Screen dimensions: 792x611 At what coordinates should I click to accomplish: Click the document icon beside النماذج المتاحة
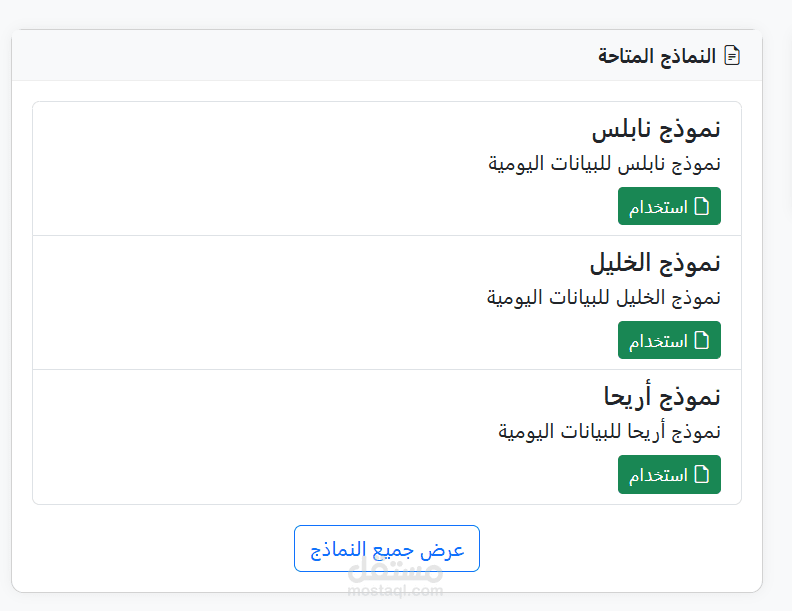[x=732, y=55]
